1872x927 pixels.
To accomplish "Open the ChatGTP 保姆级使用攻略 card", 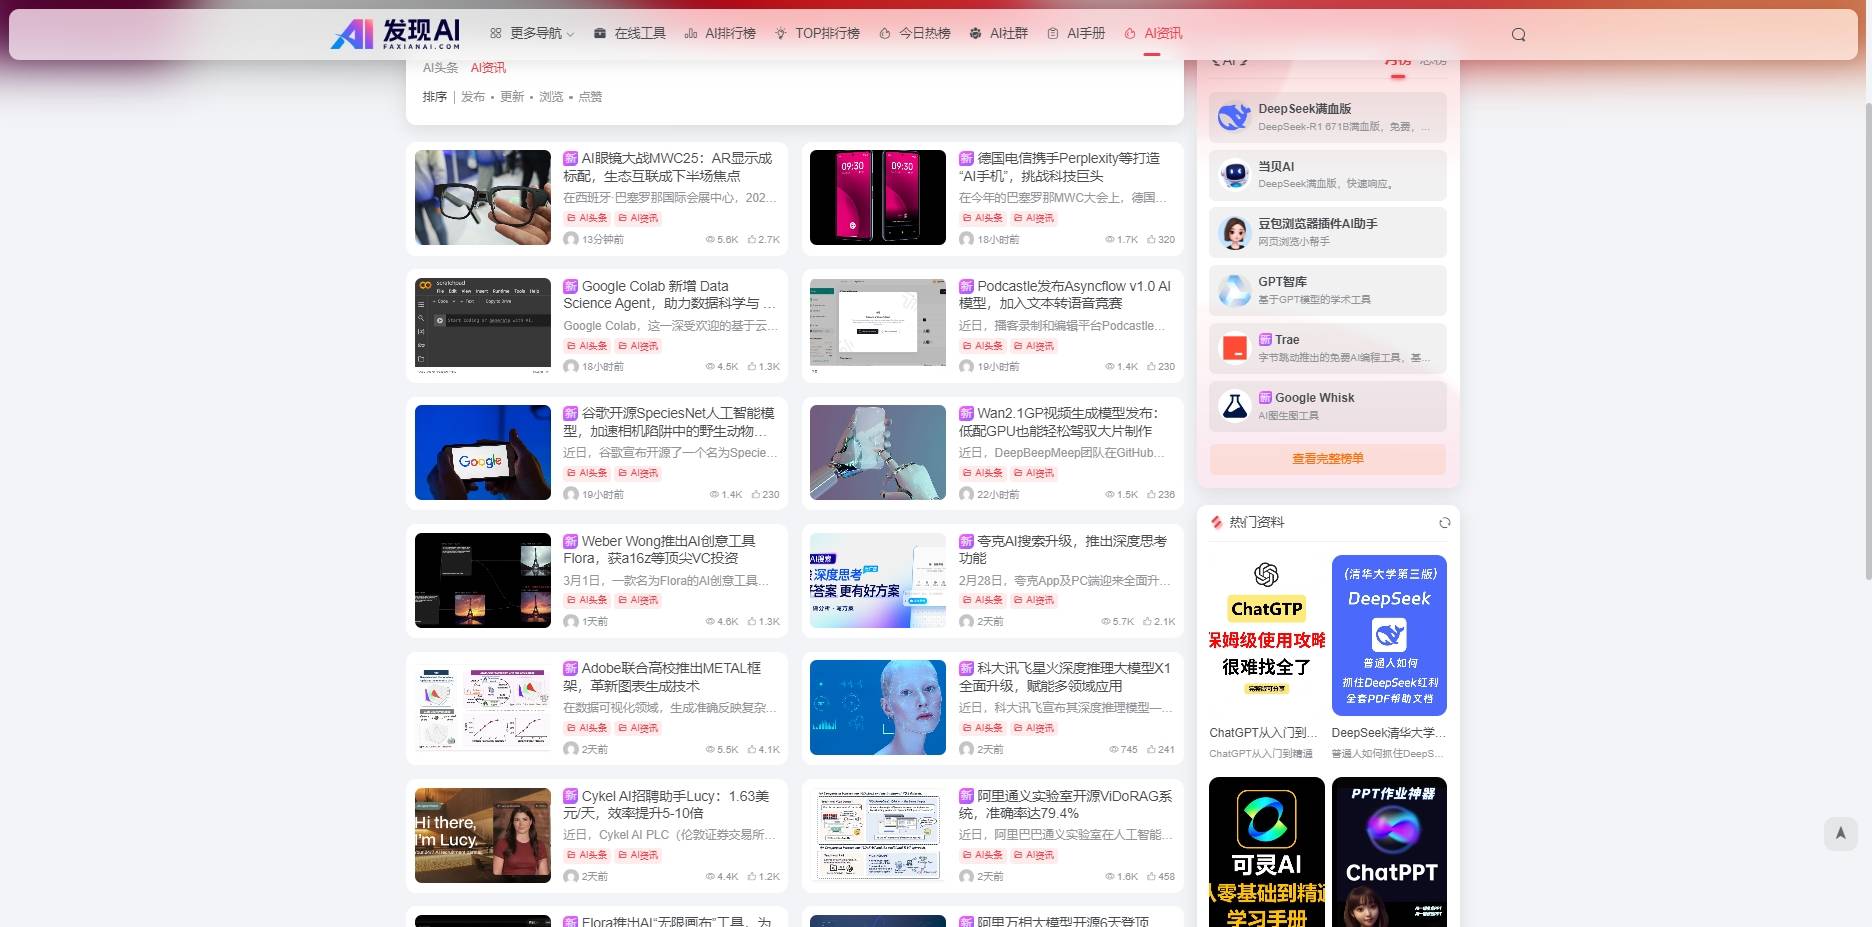I will tap(1266, 635).
